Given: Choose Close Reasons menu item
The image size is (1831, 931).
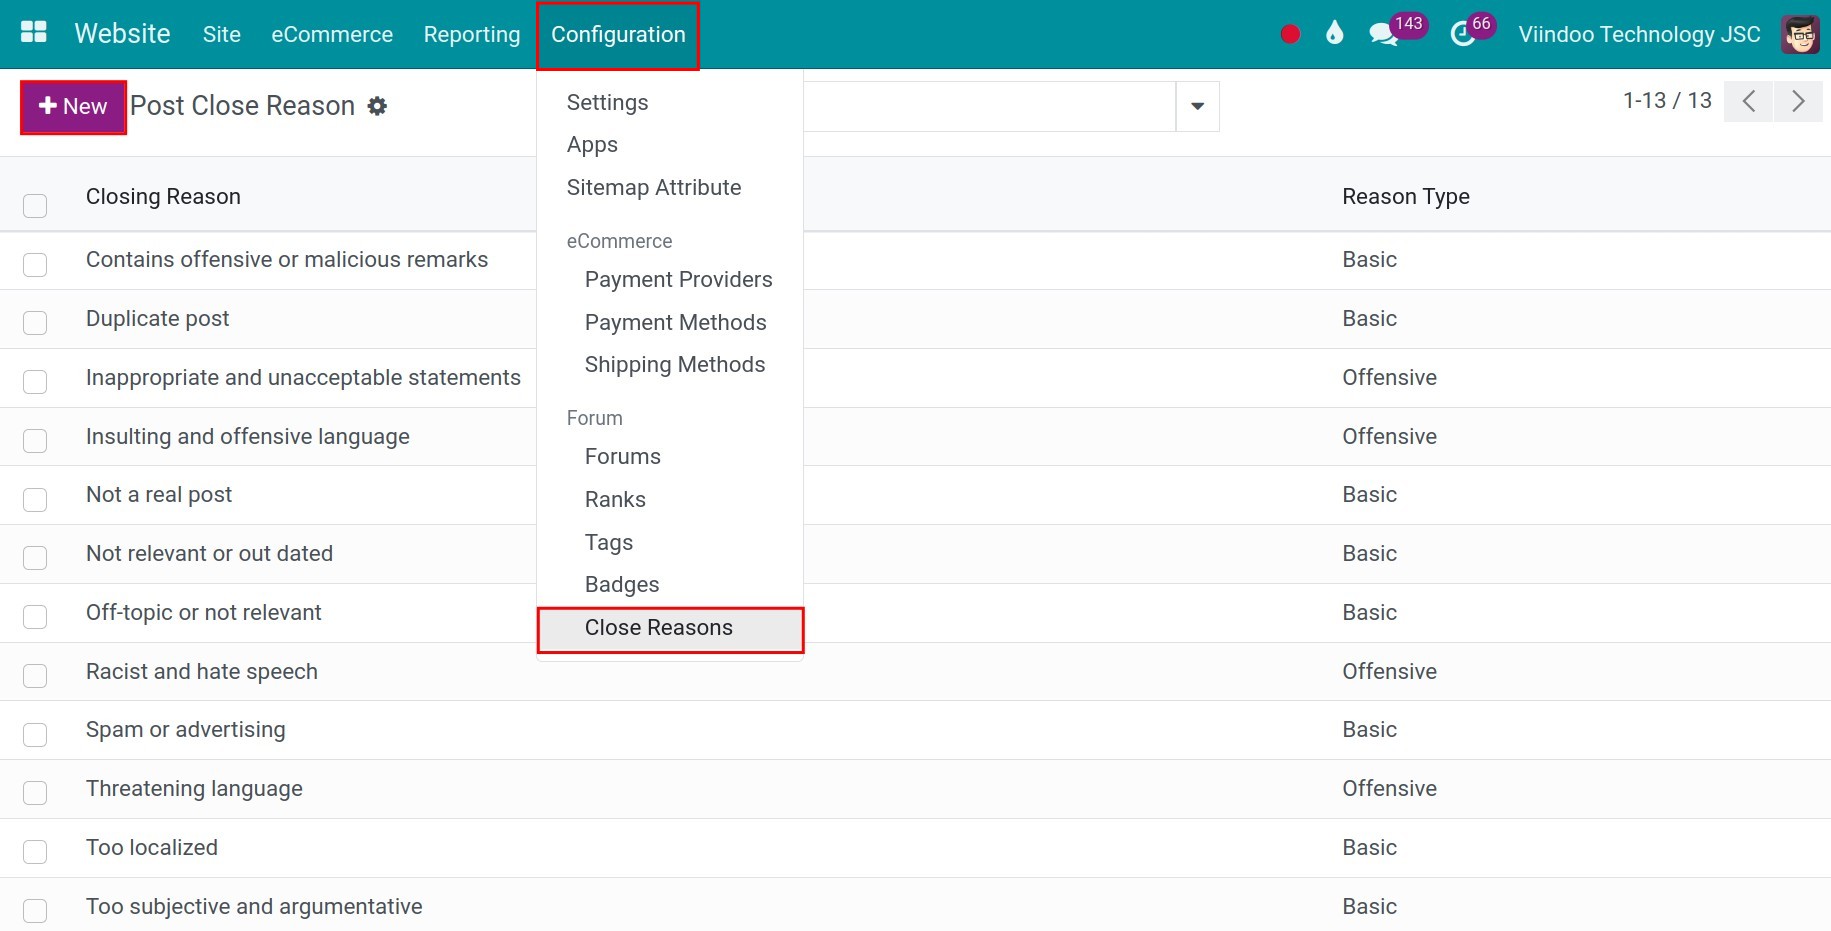Looking at the screenshot, I should 670,629.
